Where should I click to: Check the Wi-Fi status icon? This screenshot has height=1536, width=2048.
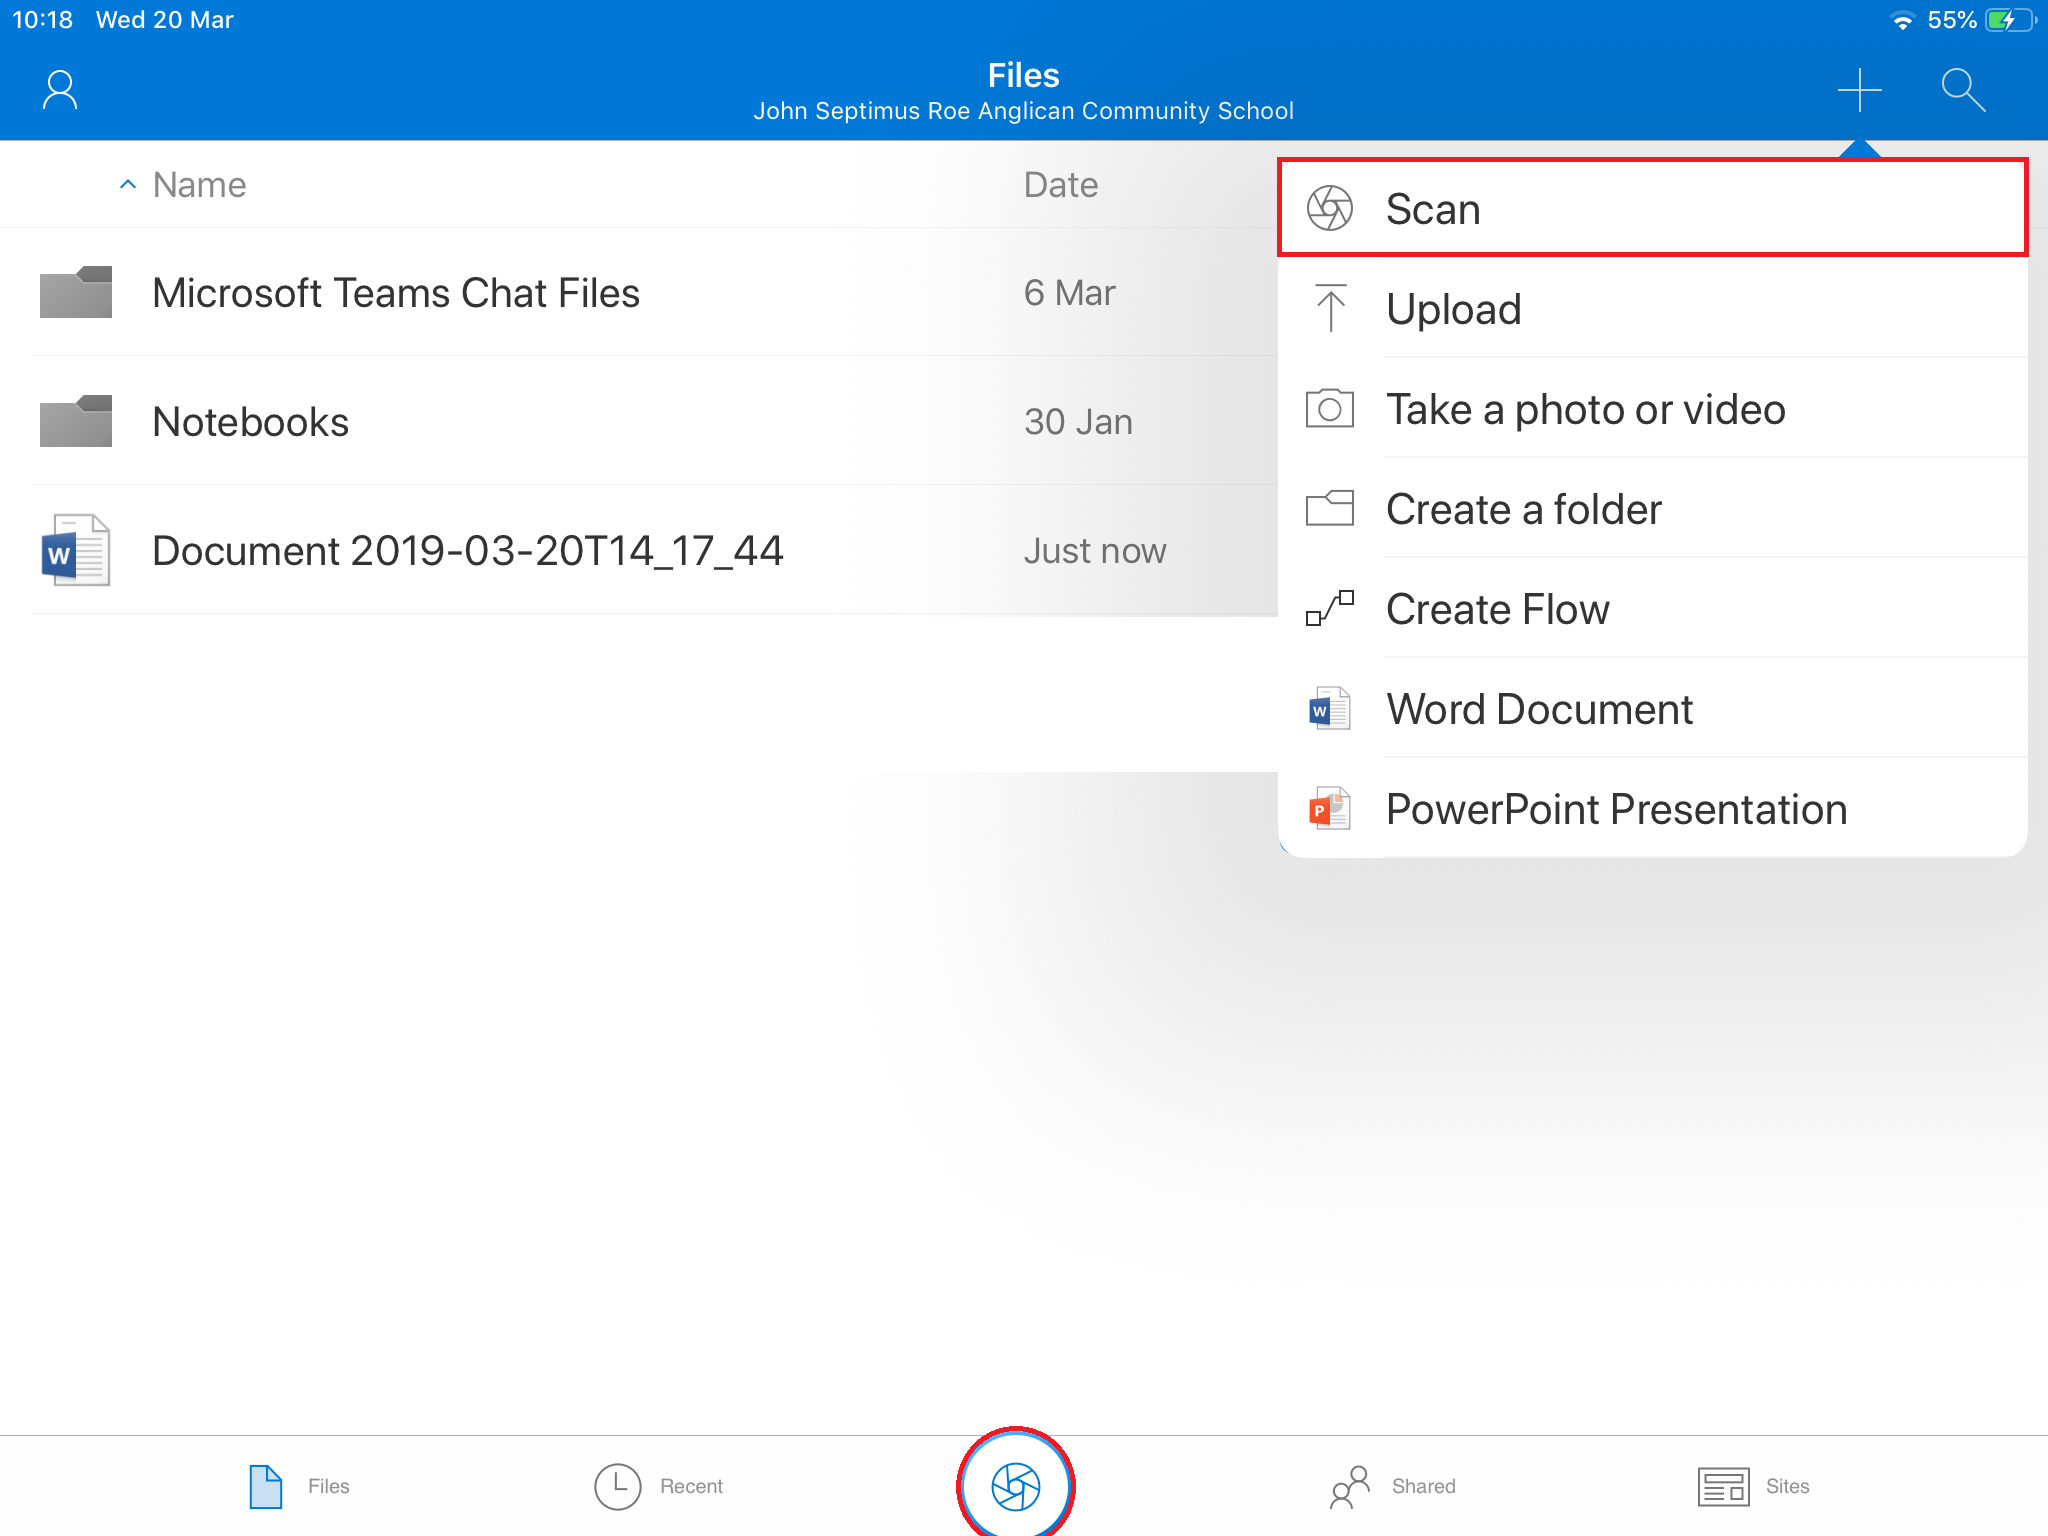(1902, 21)
